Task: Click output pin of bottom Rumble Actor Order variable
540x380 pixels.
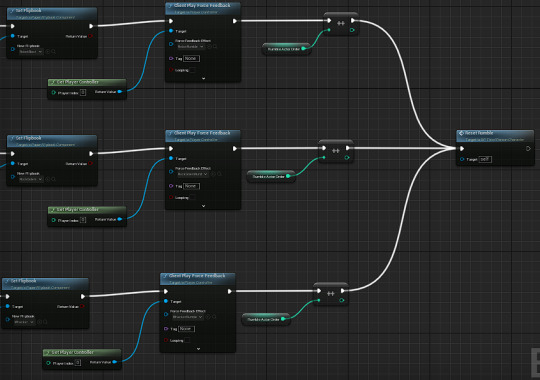Action: (283, 319)
